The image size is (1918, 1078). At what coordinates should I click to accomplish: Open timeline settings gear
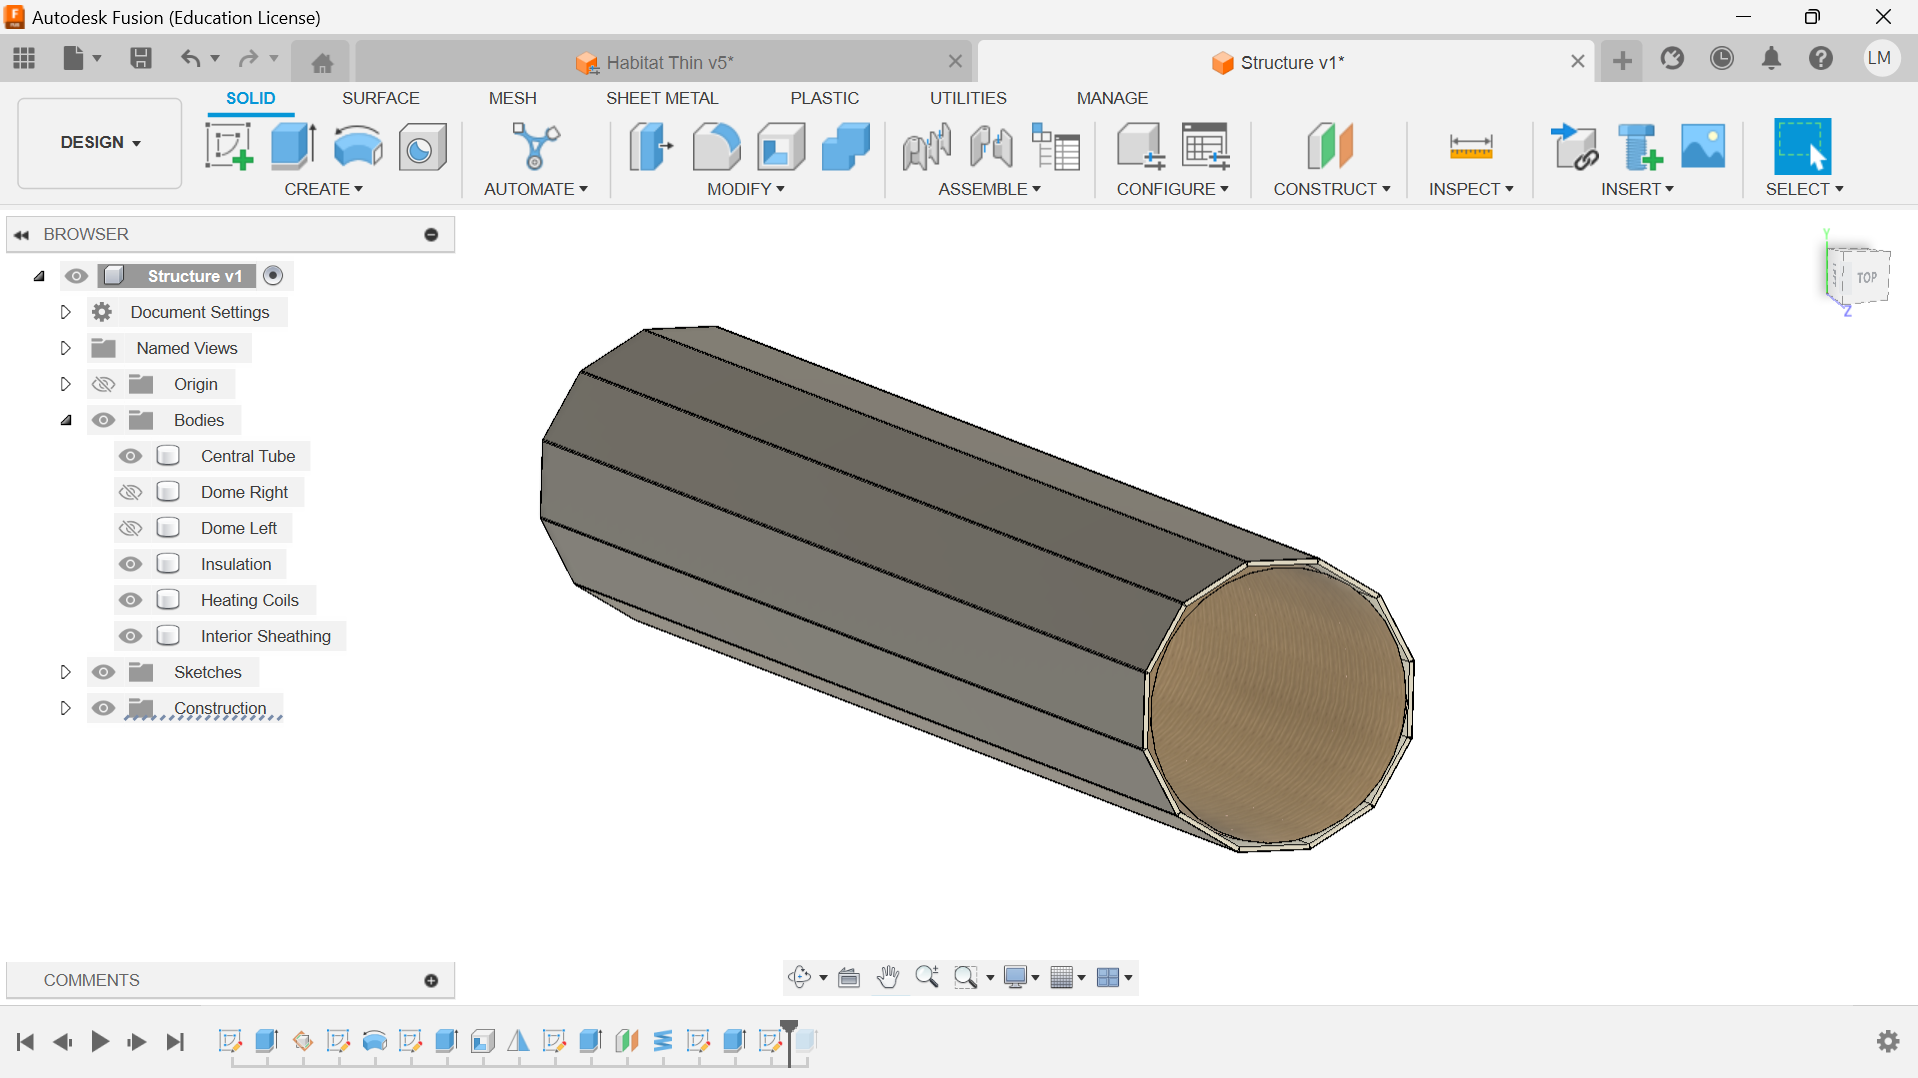coord(1888,1041)
